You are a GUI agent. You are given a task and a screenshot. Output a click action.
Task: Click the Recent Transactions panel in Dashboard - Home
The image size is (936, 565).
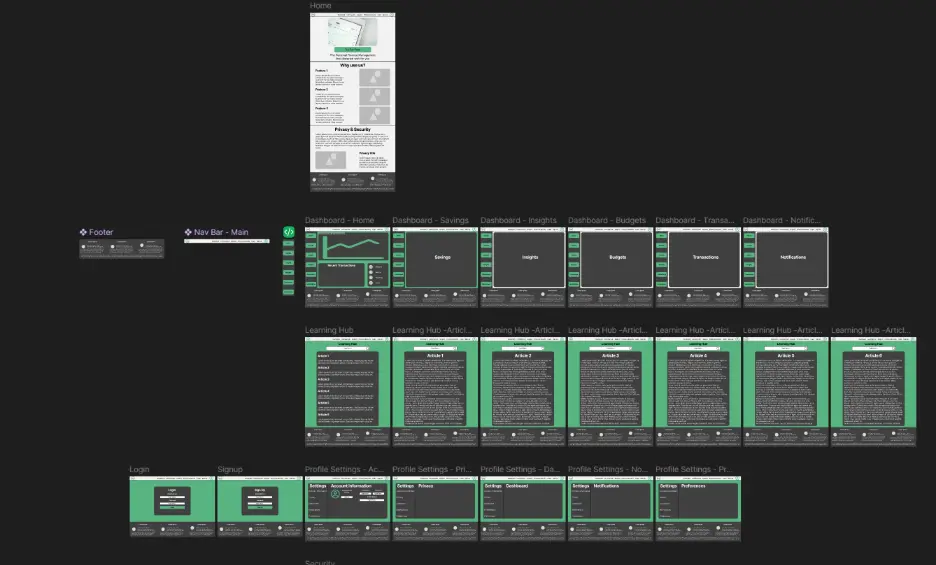pos(341,275)
